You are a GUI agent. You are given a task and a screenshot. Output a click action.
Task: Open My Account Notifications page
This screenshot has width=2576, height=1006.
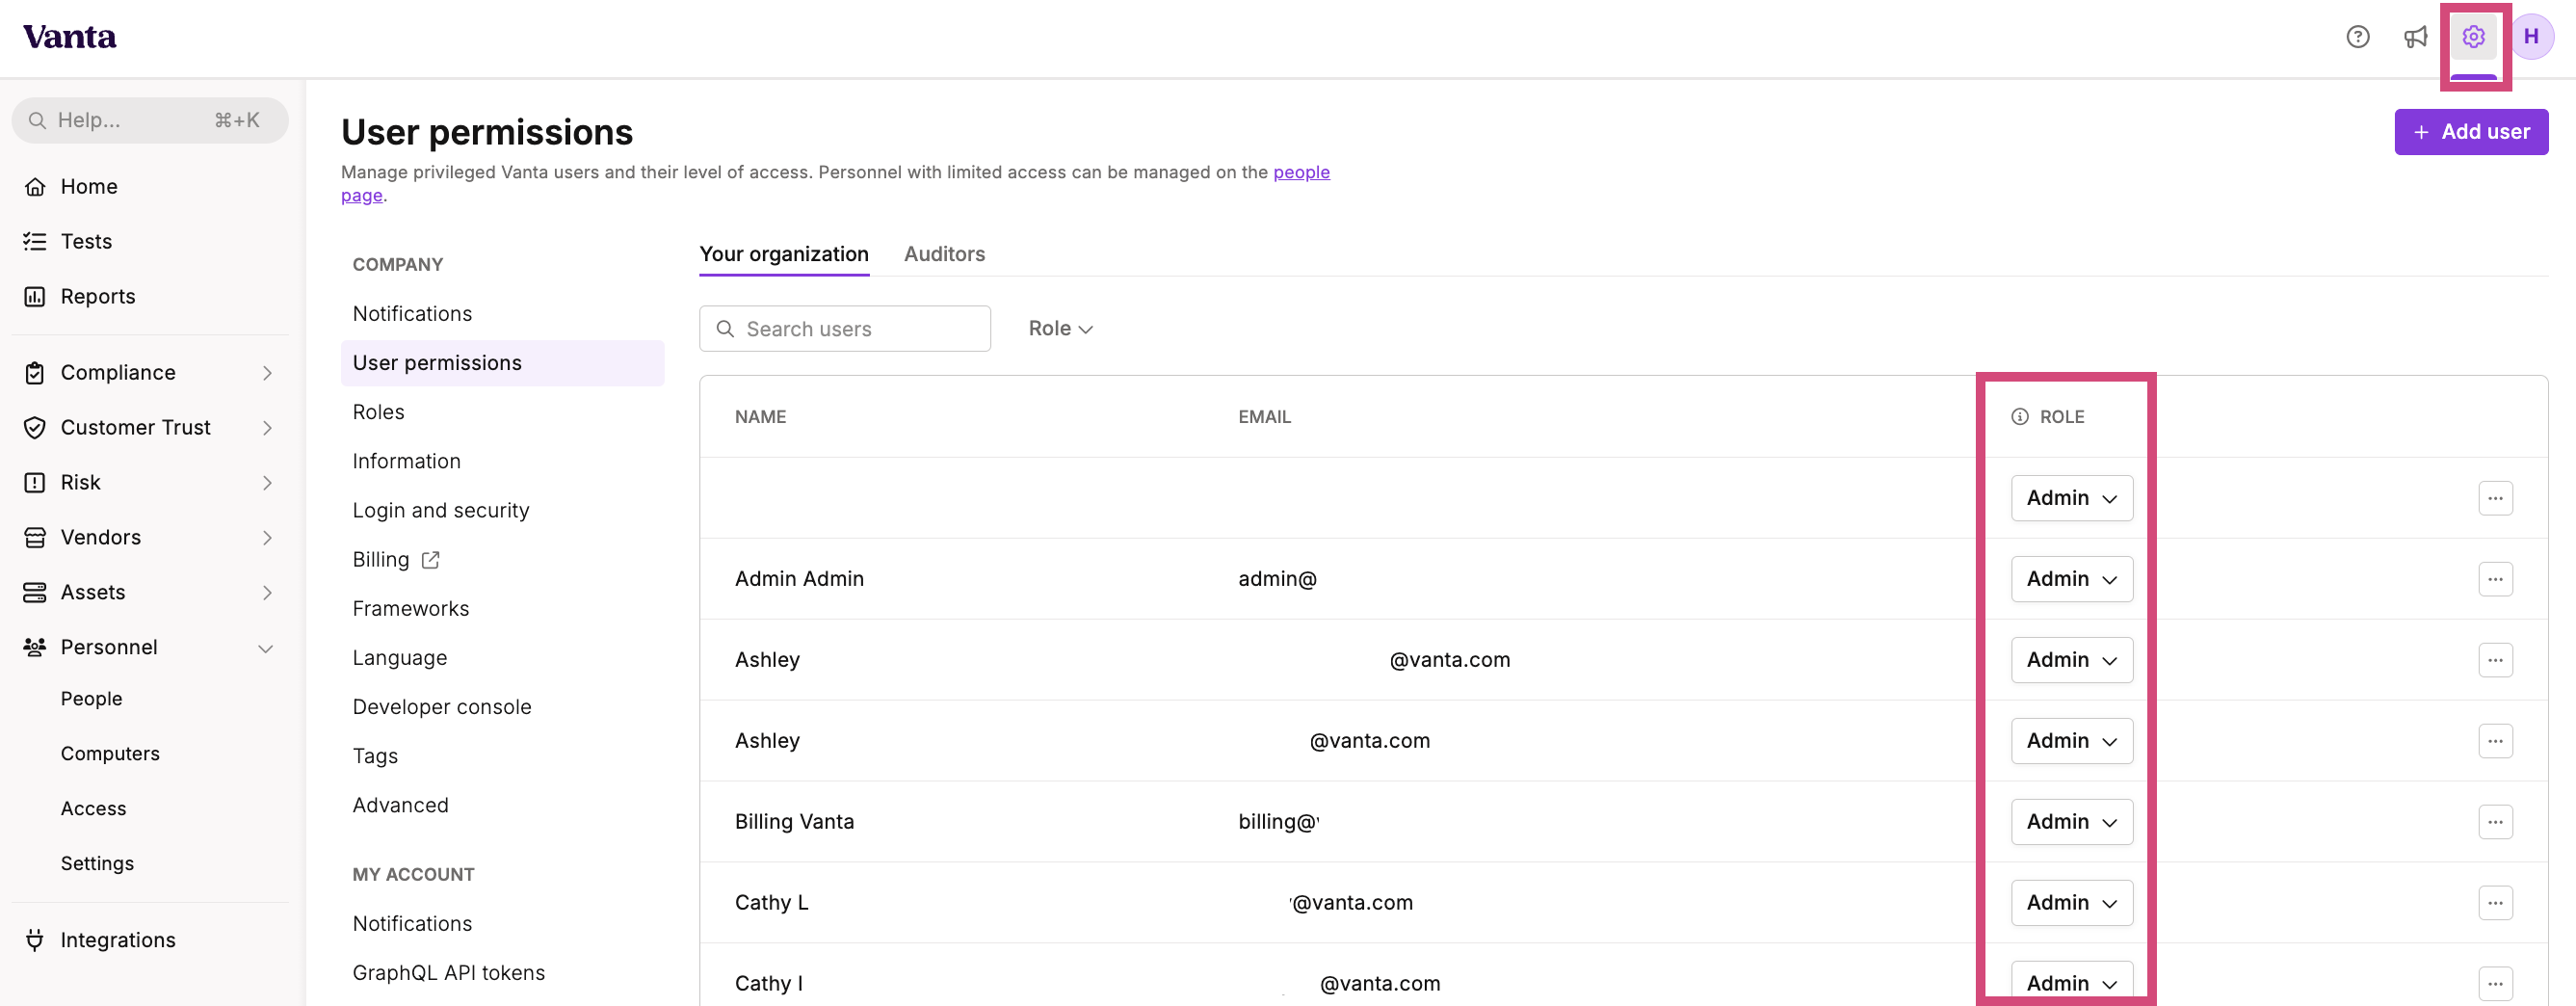[x=412, y=924]
